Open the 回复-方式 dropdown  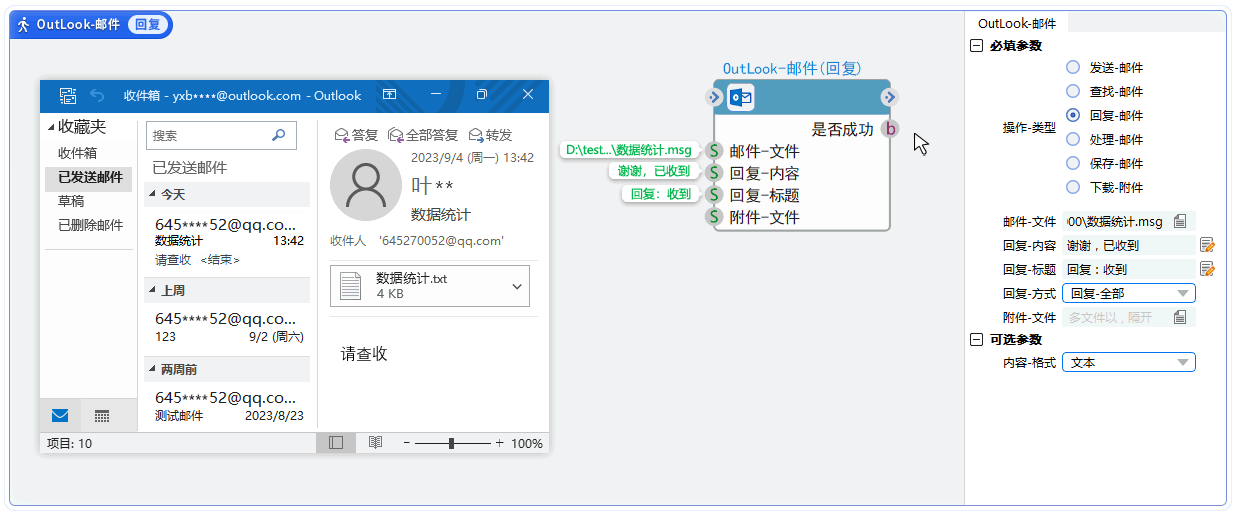pos(1128,293)
